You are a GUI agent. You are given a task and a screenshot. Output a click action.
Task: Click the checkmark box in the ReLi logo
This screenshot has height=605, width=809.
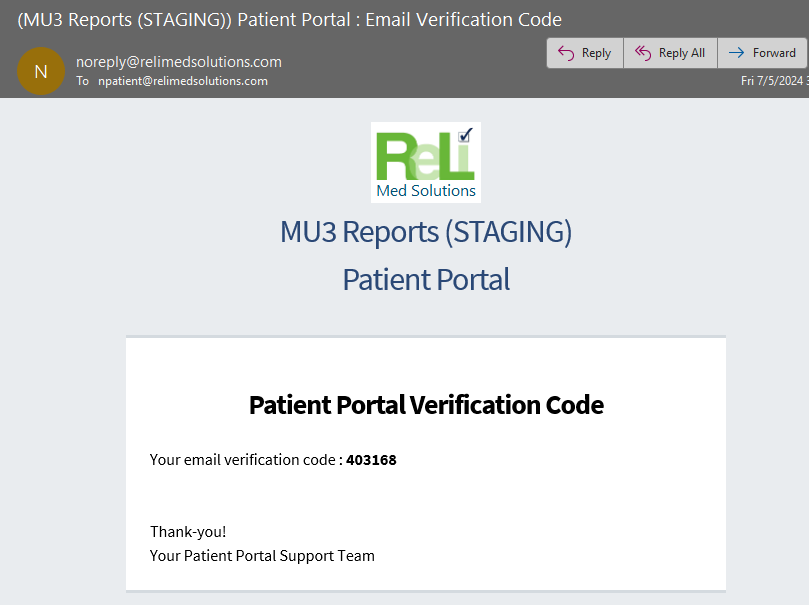(465, 135)
